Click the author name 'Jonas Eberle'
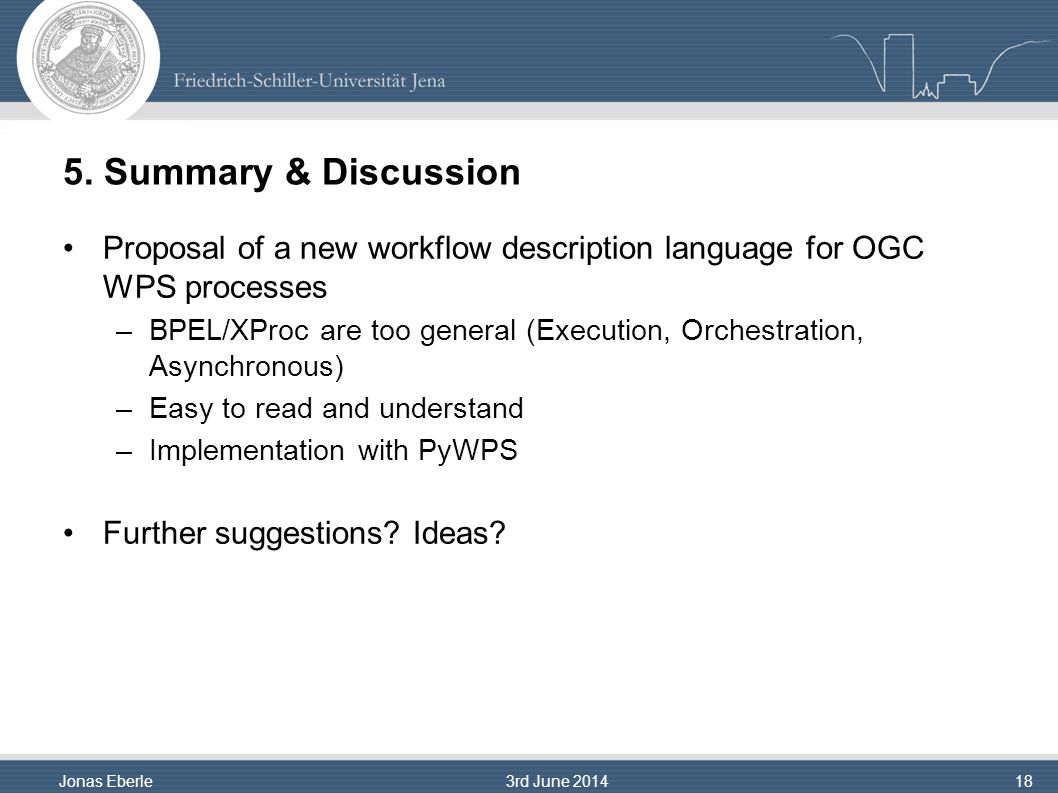Screen dimensions: 1058x793 [106, 781]
